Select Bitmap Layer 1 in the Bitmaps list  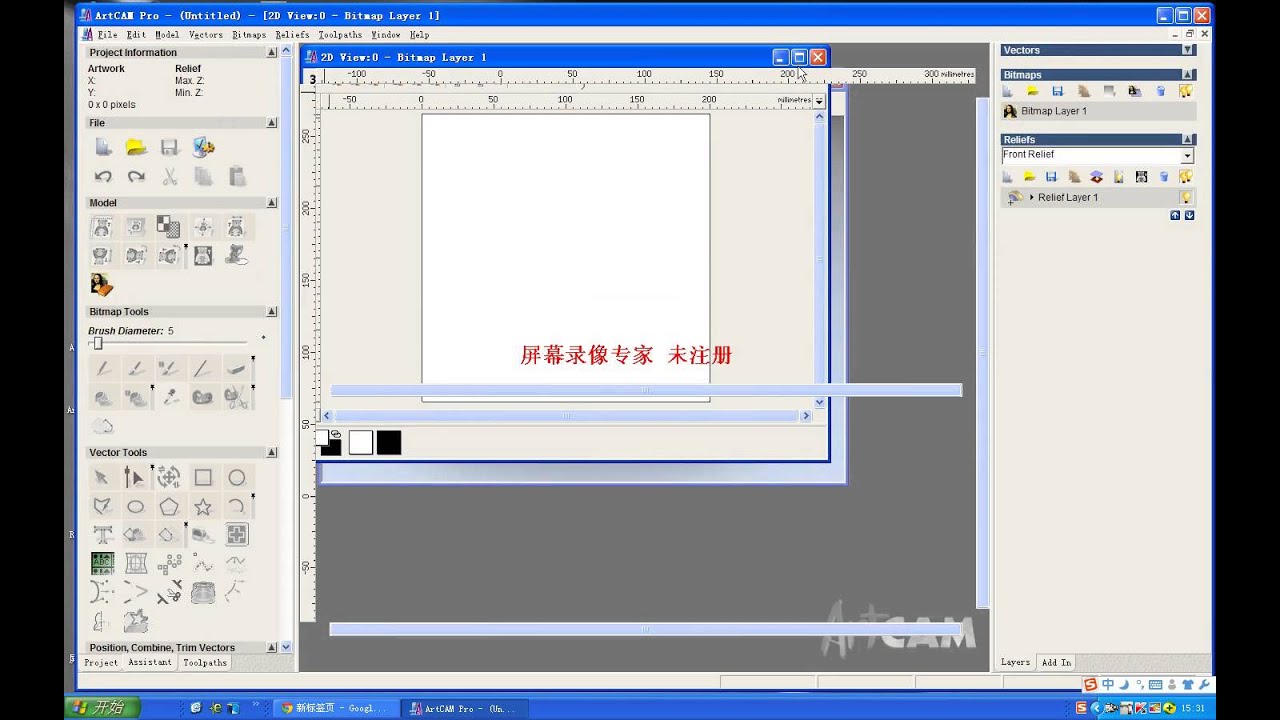tap(1098, 111)
